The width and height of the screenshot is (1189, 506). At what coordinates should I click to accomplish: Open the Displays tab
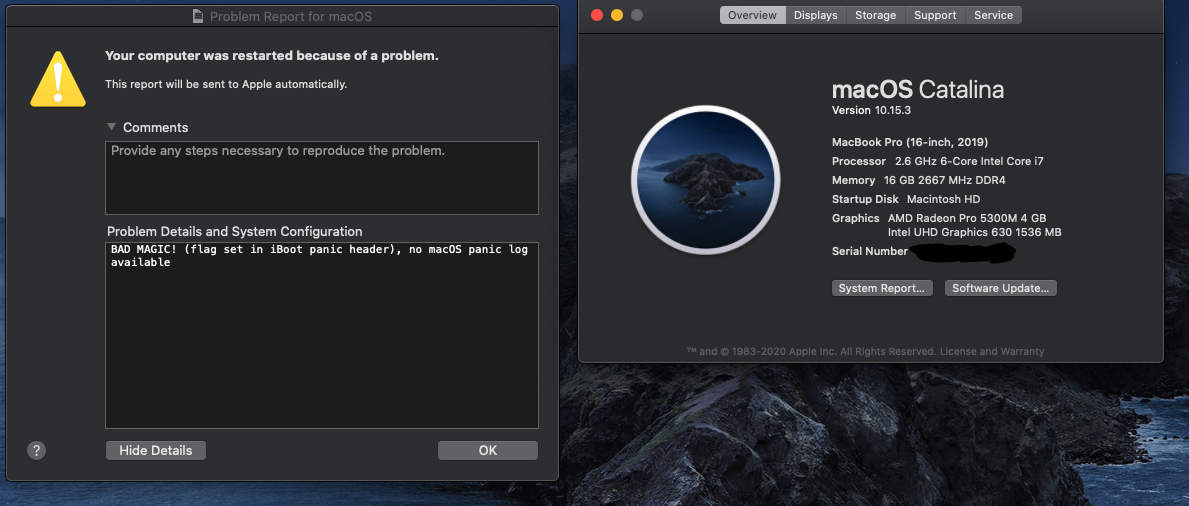tap(816, 15)
